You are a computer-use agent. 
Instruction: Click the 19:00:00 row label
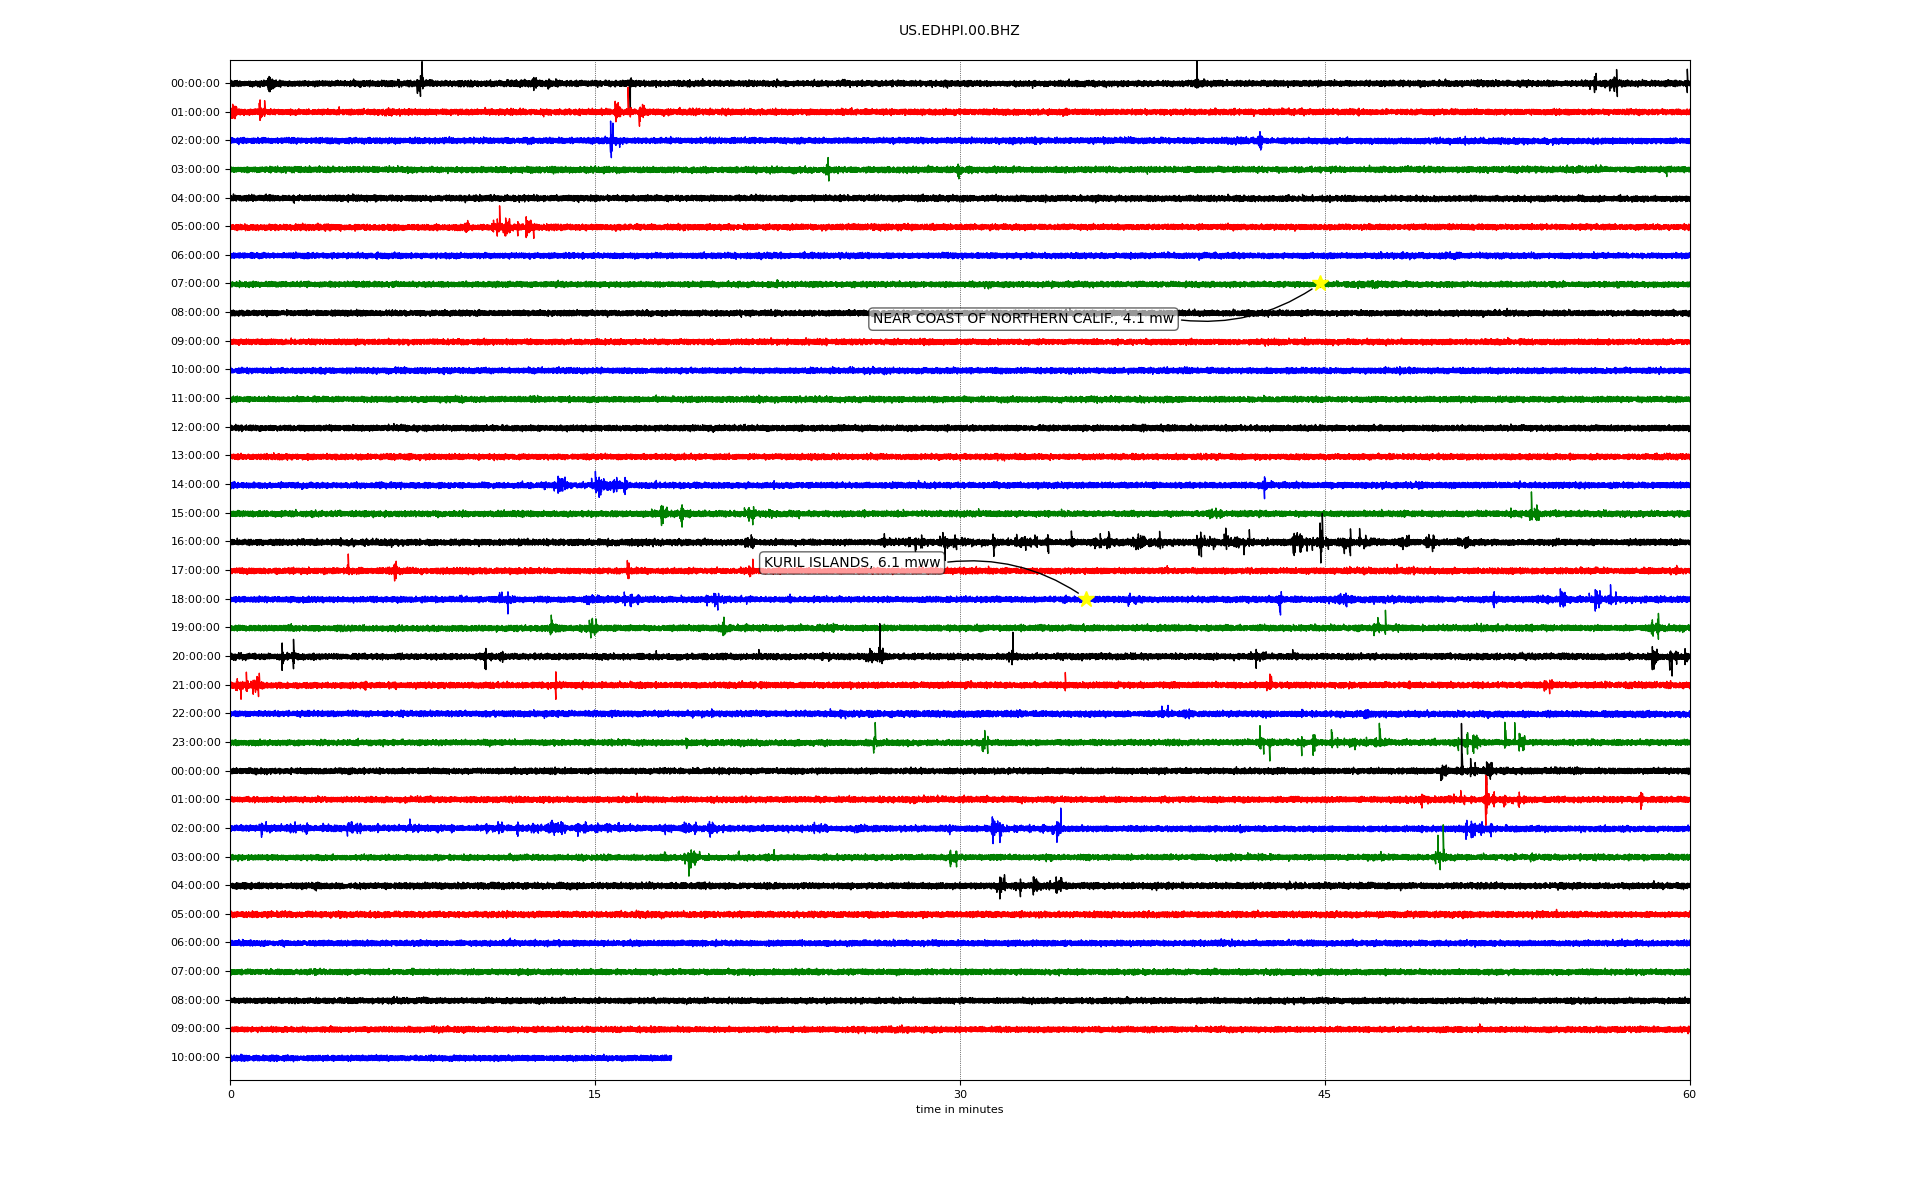195,628
